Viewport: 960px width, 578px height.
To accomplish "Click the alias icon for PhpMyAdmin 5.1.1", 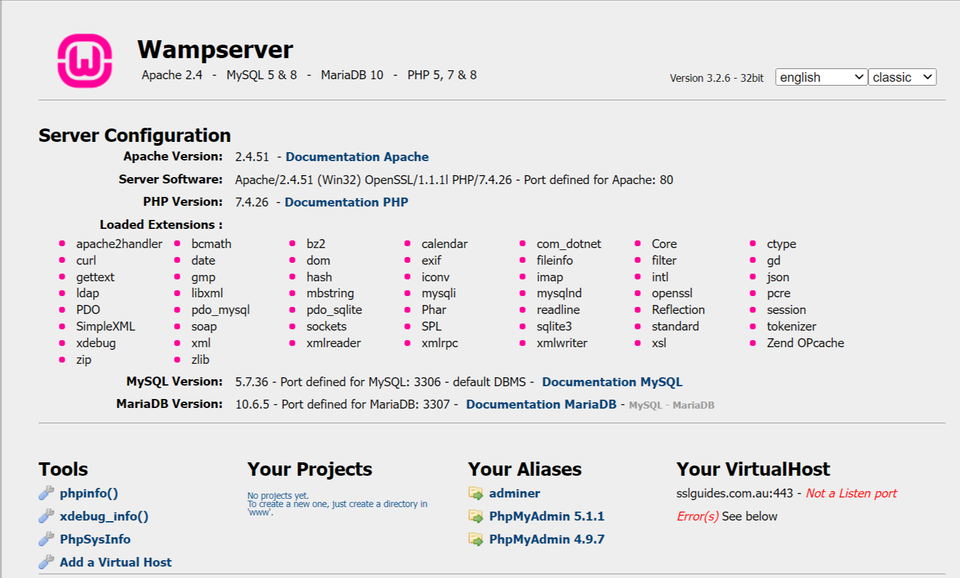I will (x=475, y=516).
